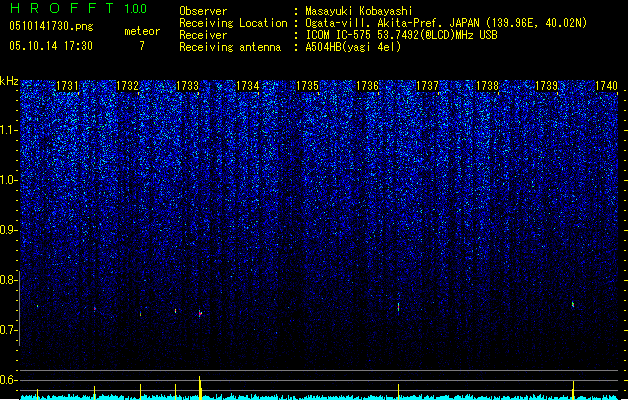Click the yellow signal spike after 1739

[x=573, y=390]
